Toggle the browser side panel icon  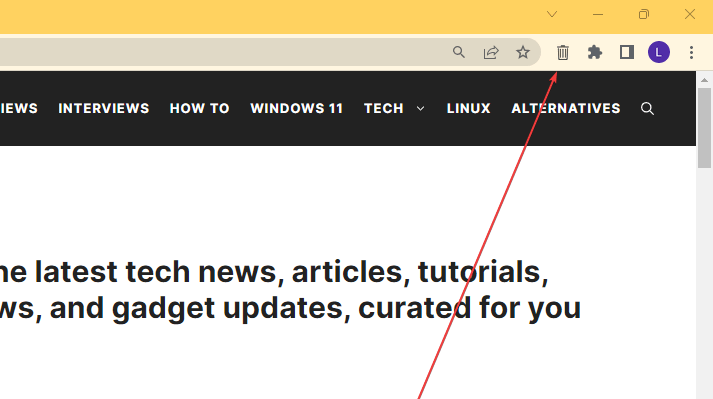click(627, 52)
